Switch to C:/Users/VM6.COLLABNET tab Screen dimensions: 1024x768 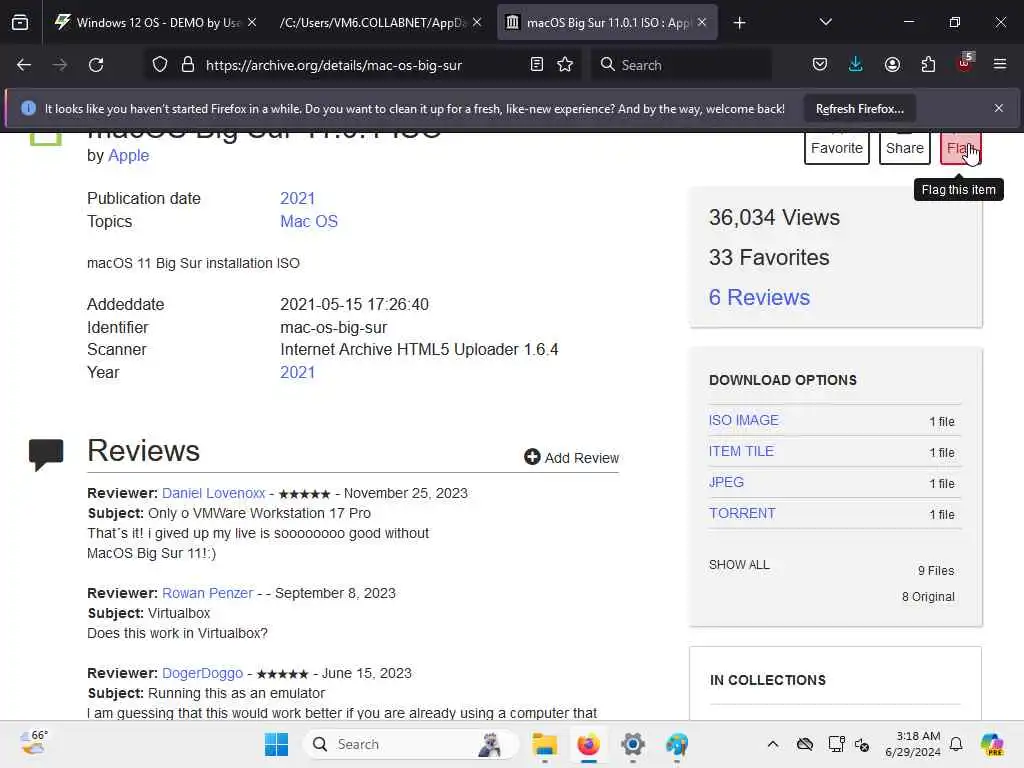click(x=372, y=23)
